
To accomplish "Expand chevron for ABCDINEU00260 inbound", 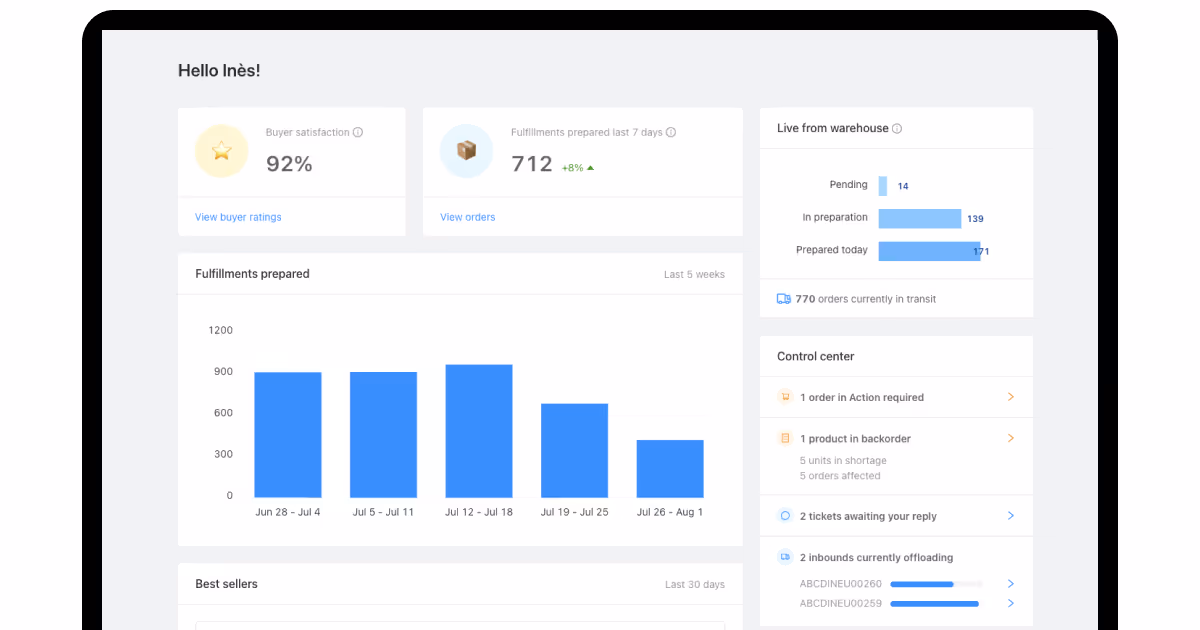I will coord(1011,584).
